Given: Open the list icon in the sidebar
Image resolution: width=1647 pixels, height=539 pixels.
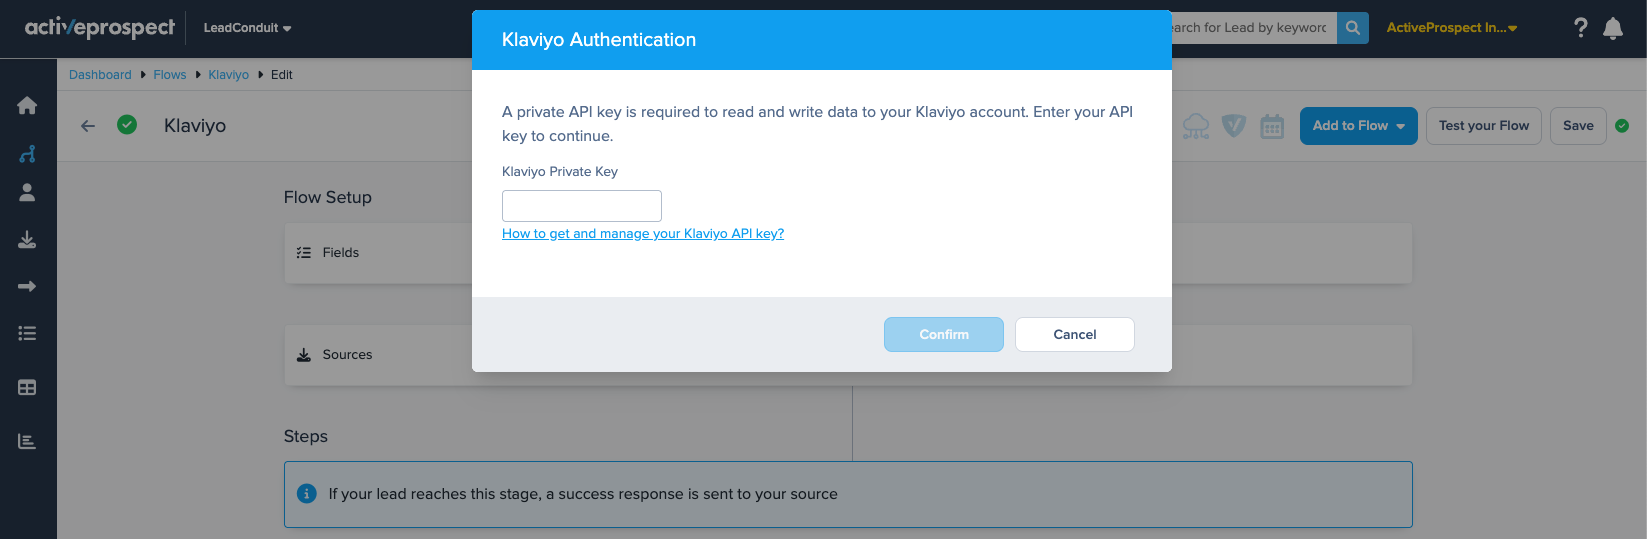Looking at the screenshot, I should (27, 334).
